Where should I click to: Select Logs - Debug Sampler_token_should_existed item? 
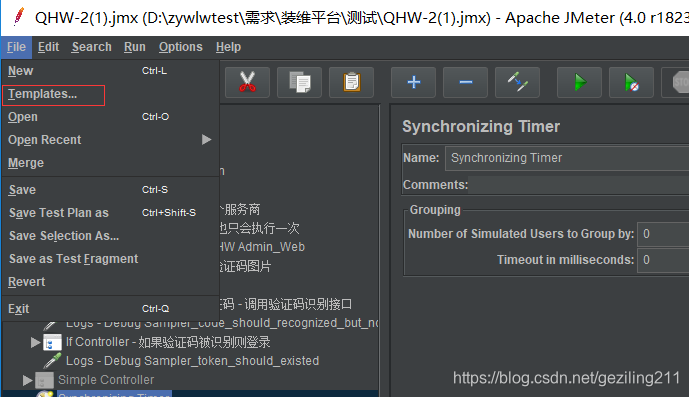click(x=192, y=361)
